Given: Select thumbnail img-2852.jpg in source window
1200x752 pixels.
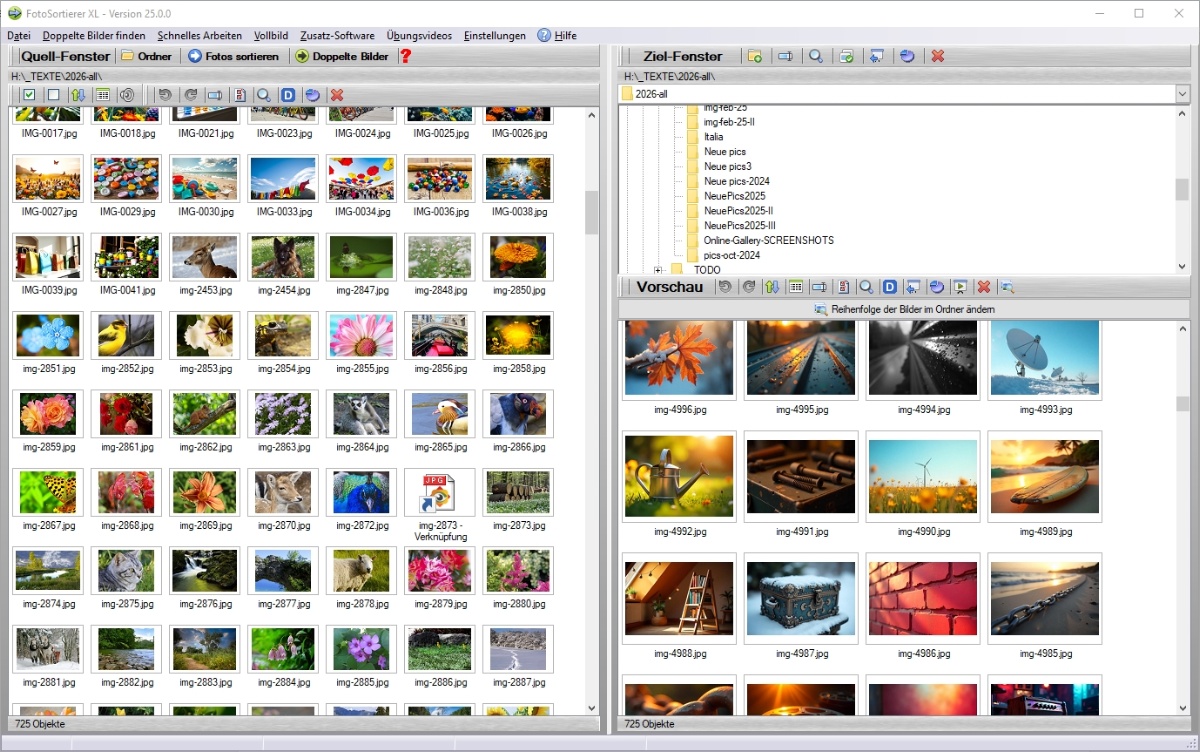Looking at the screenshot, I should 125,335.
